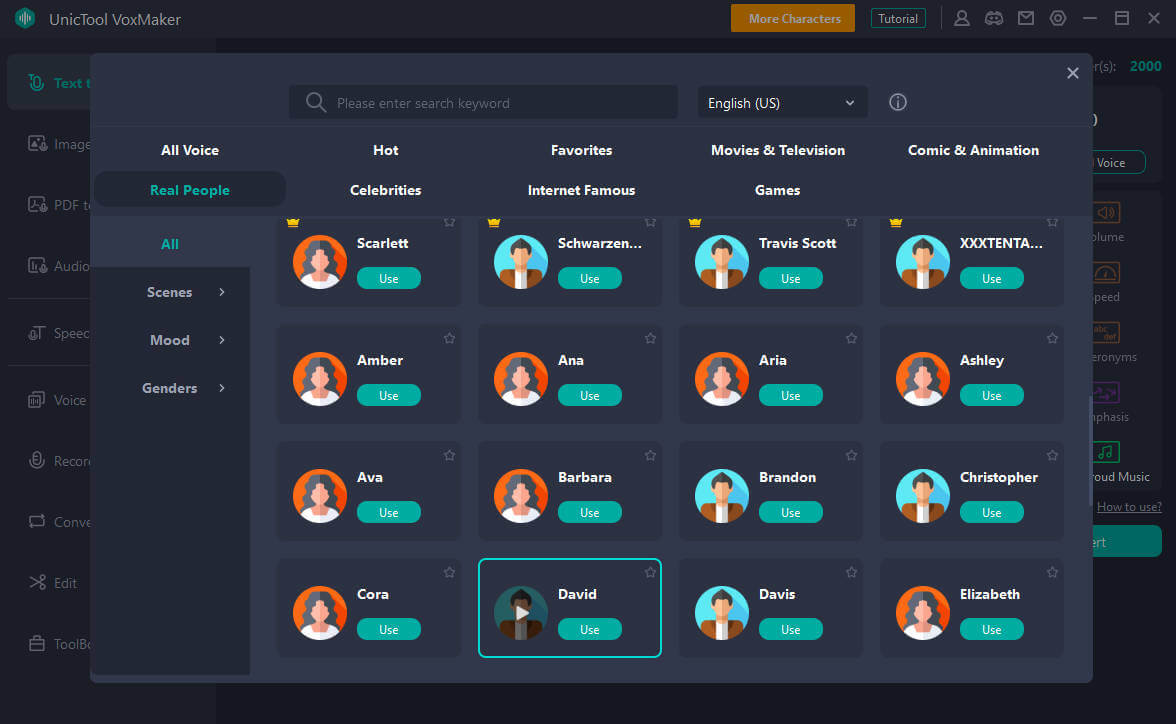Click the Record sidebar microphone icon
1176x724 pixels.
[37, 460]
